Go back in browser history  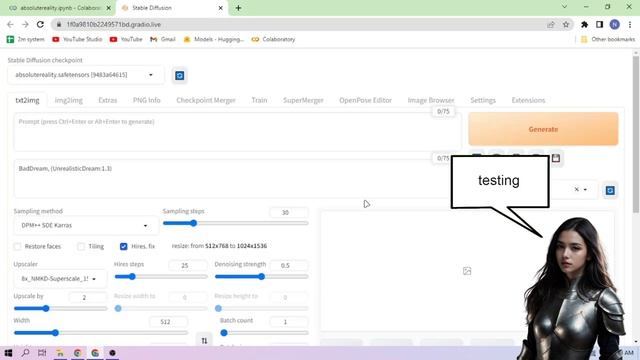click(10, 24)
